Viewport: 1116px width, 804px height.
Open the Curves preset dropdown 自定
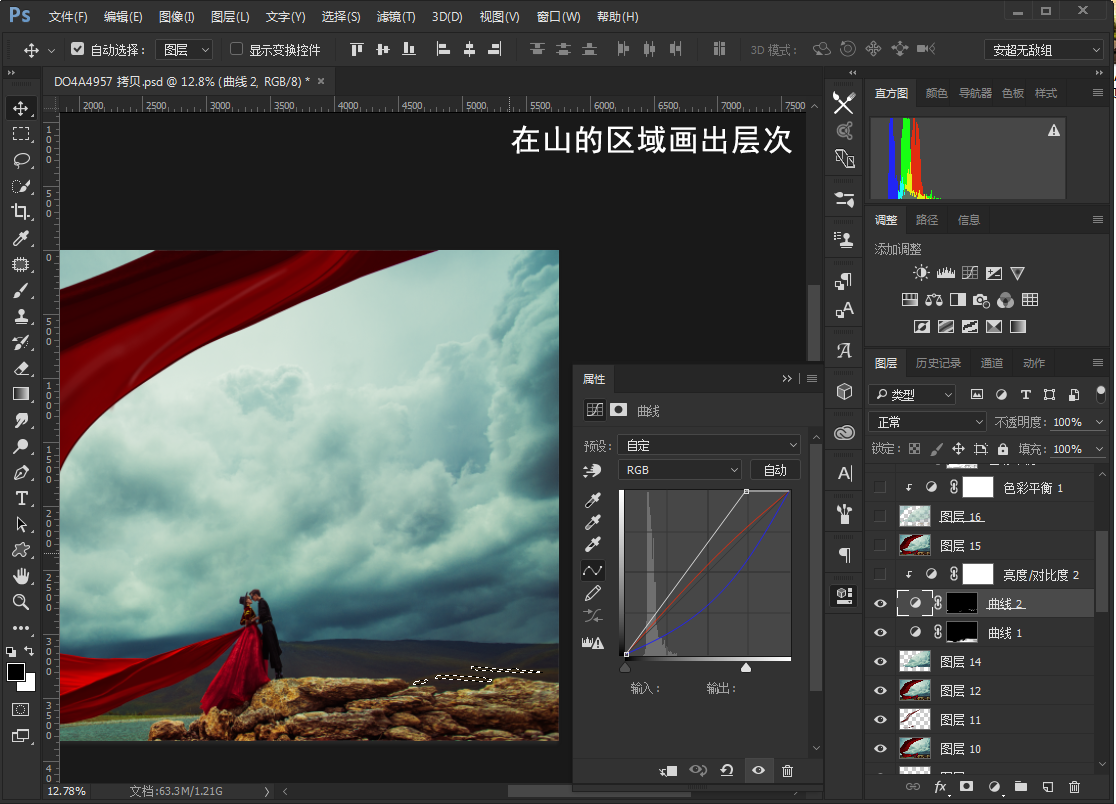(709, 445)
